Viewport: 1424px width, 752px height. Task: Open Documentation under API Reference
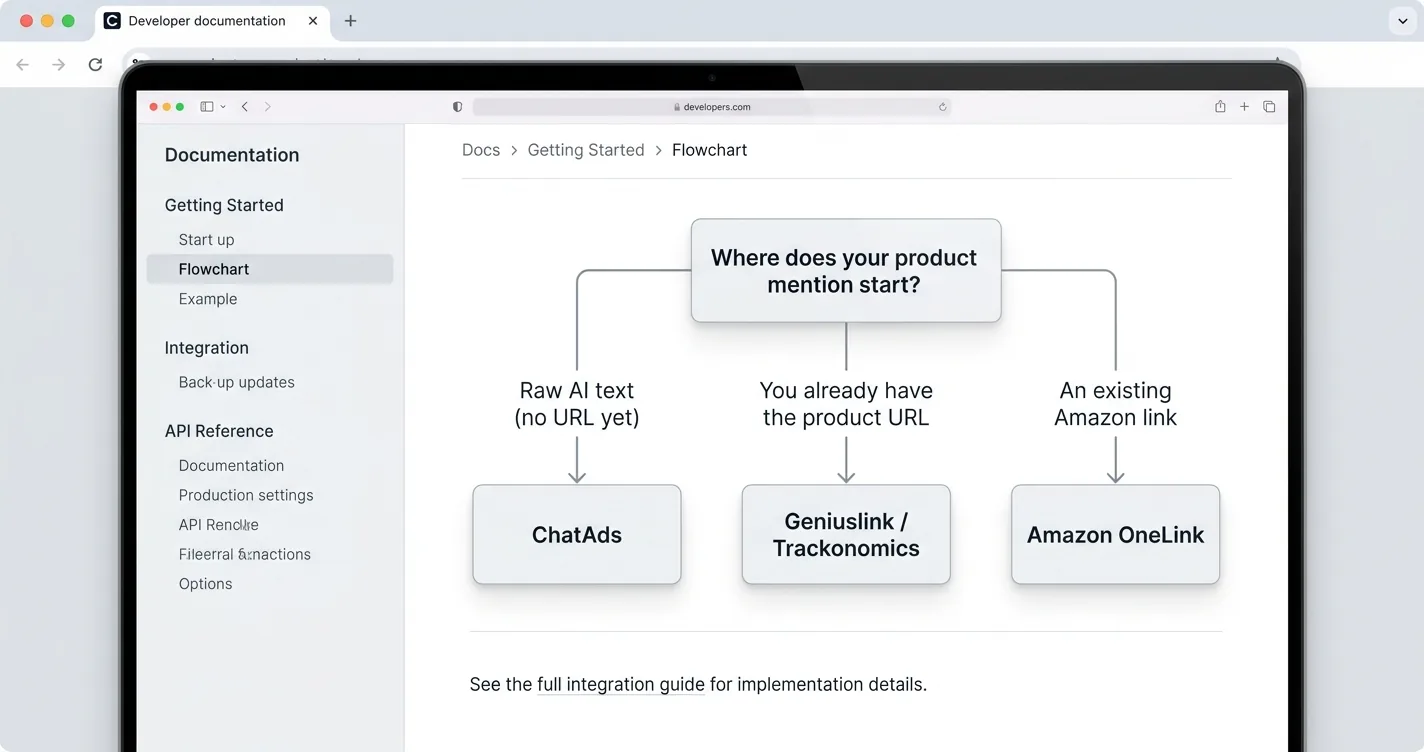point(231,466)
